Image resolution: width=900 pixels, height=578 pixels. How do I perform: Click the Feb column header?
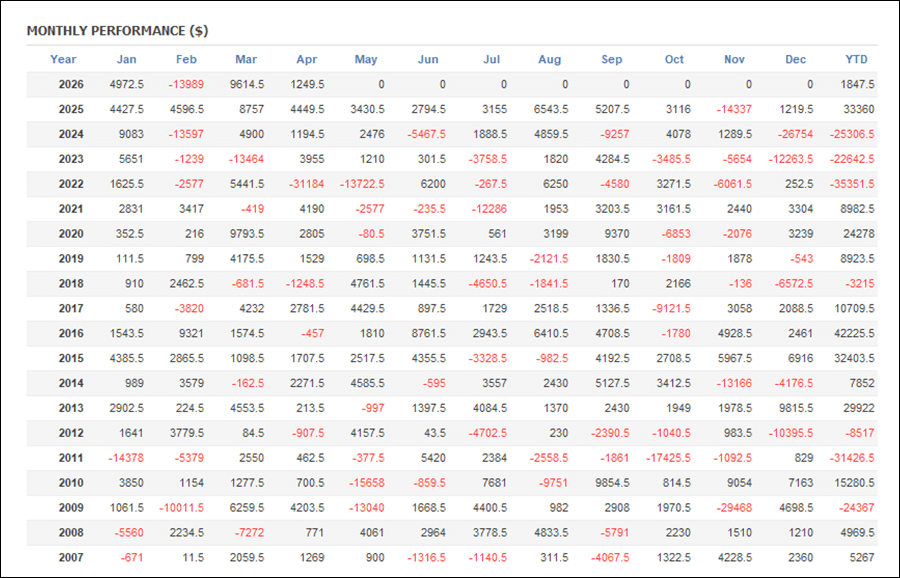[186, 59]
